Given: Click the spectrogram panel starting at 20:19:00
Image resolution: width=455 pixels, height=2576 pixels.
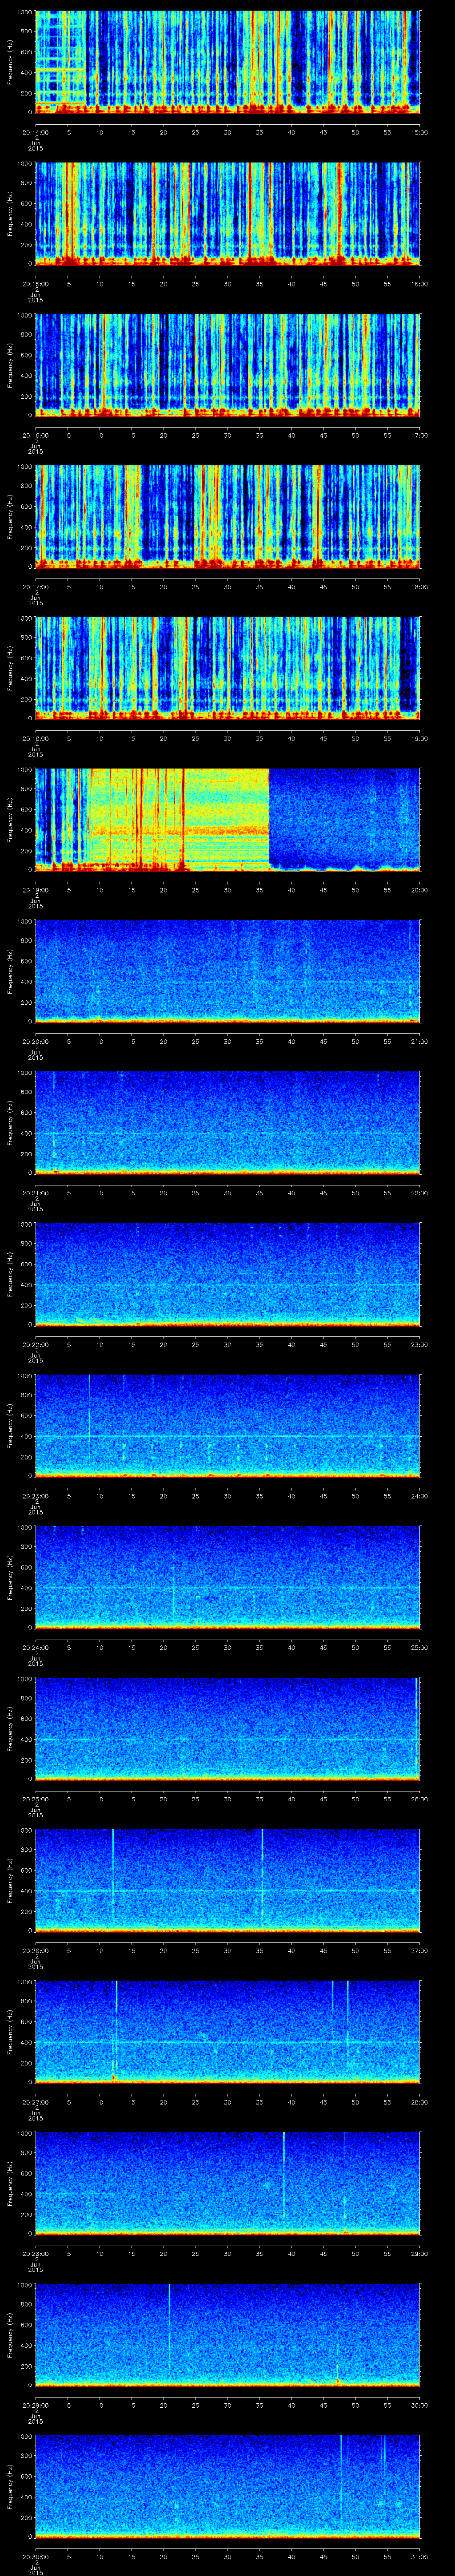Looking at the screenshot, I should [228, 820].
